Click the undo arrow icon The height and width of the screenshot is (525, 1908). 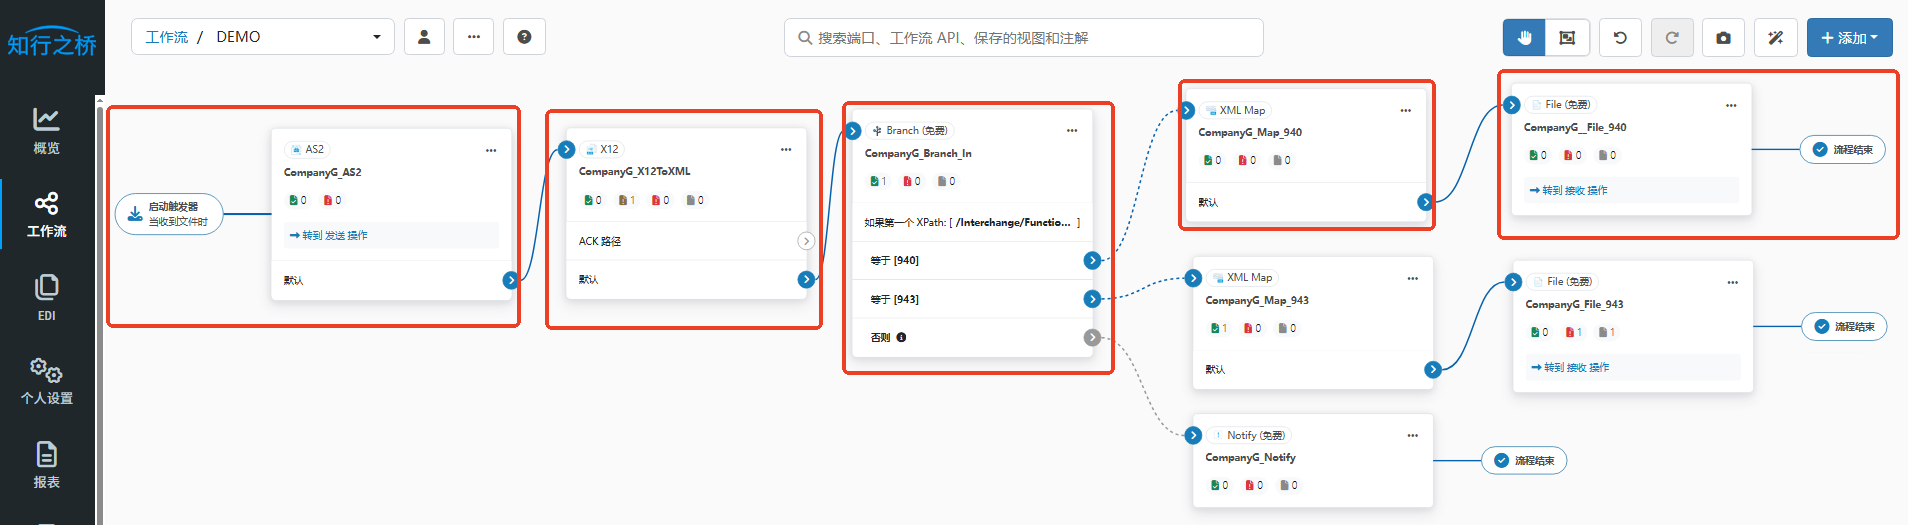(x=1620, y=38)
